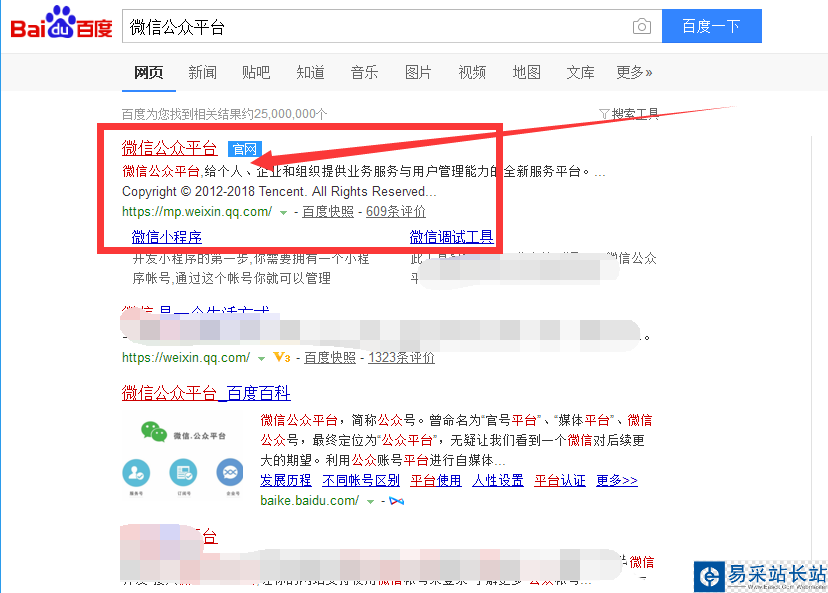Open the 平台使用 link

pos(436,481)
